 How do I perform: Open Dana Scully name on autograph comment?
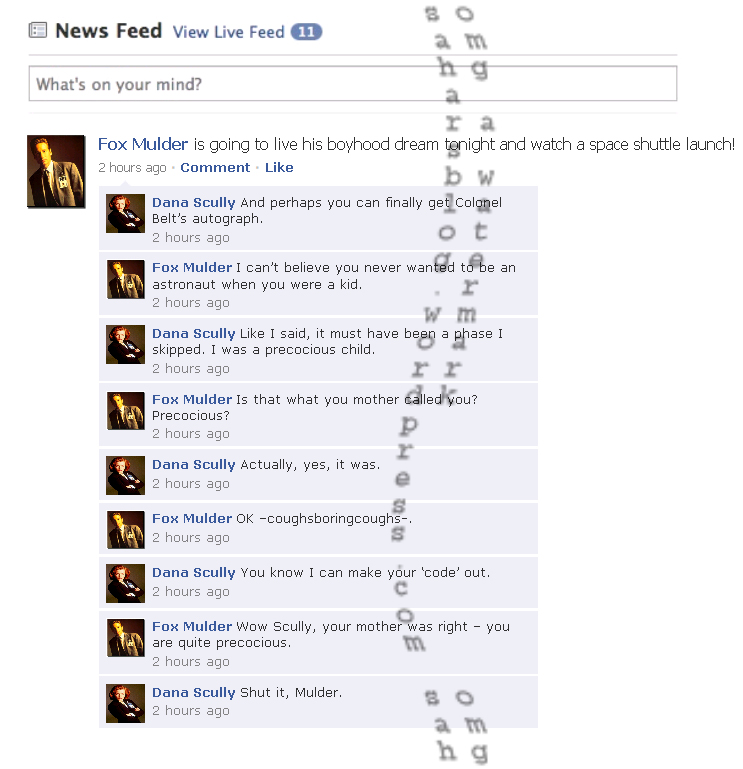[193, 203]
